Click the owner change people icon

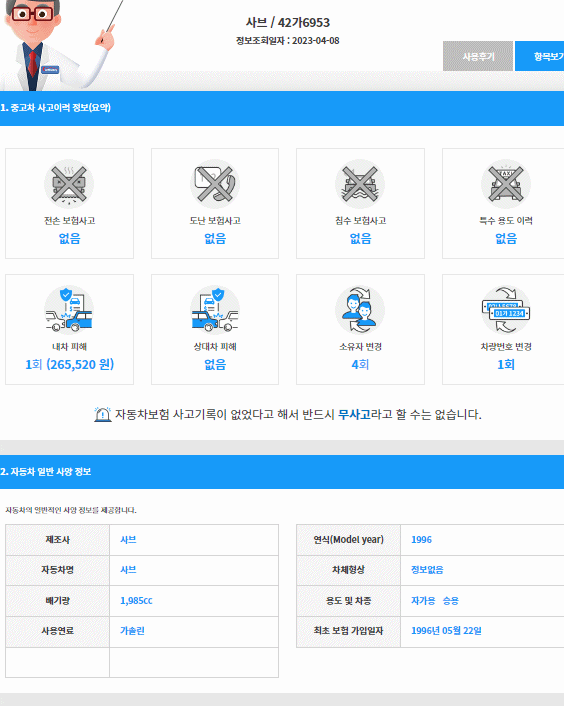[x=360, y=310]
